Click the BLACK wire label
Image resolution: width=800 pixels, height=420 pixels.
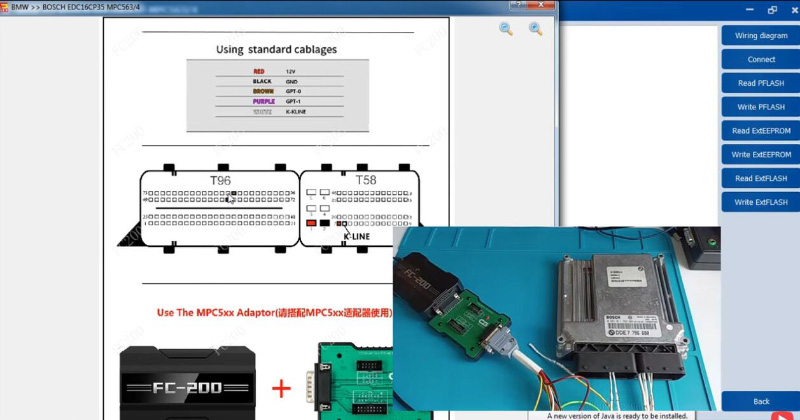[x=262, y=81]
